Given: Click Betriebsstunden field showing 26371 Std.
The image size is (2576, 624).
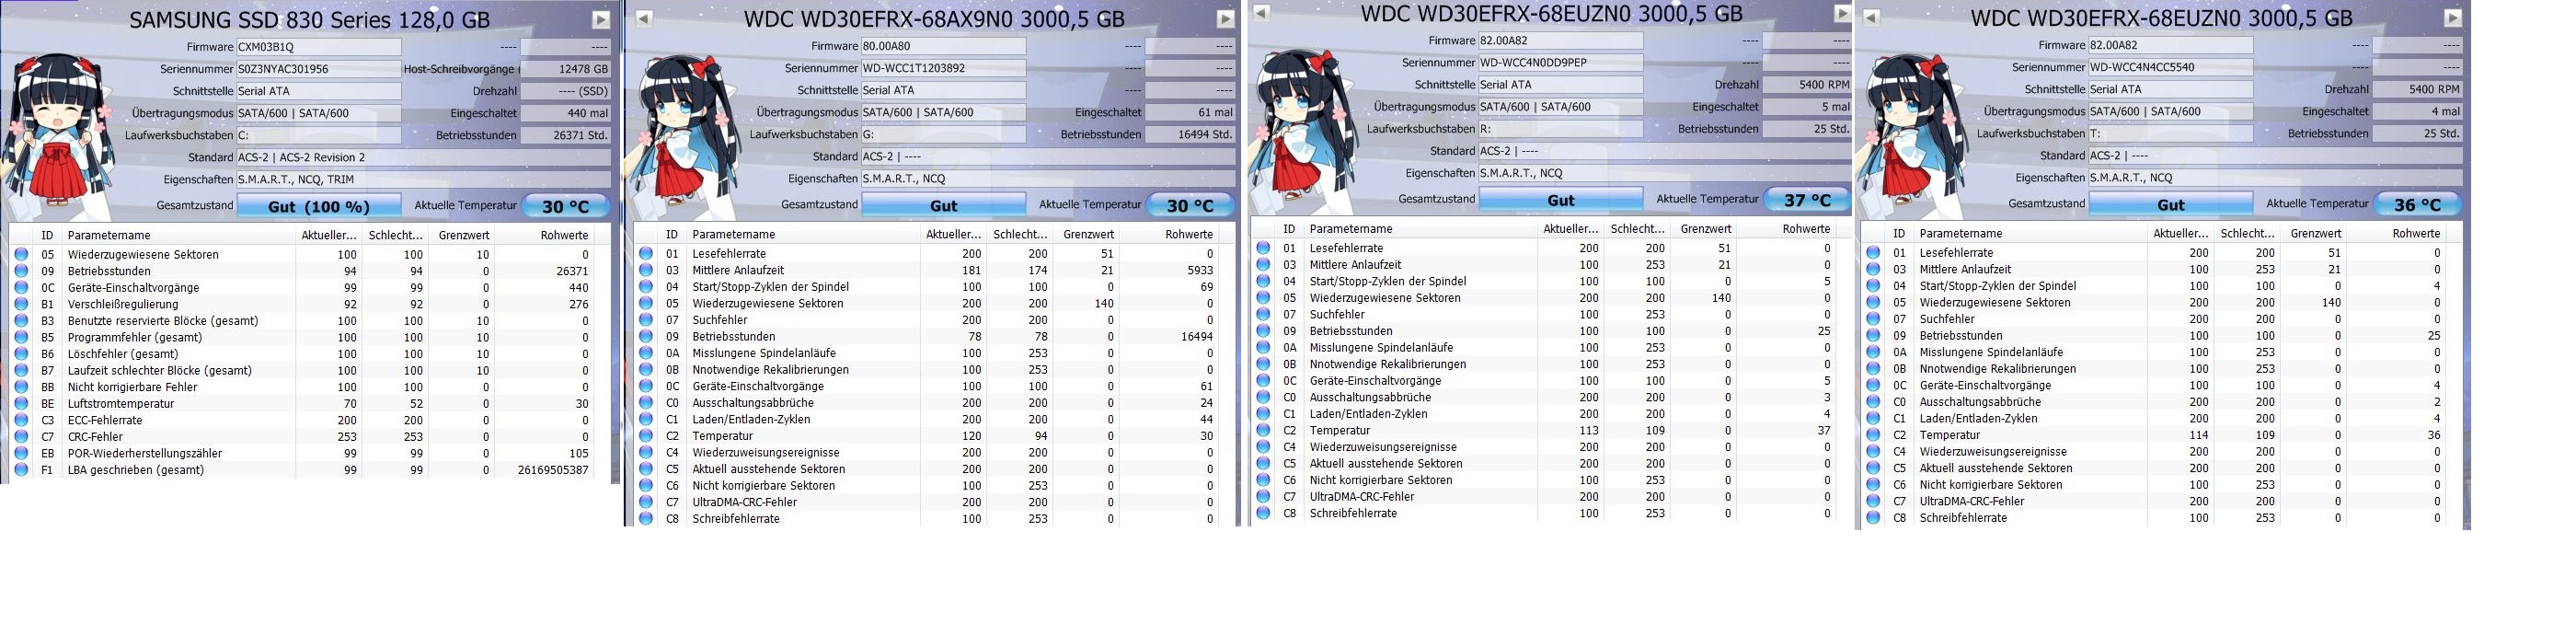Looking at the screenshot, I should (x=566, y=135).
